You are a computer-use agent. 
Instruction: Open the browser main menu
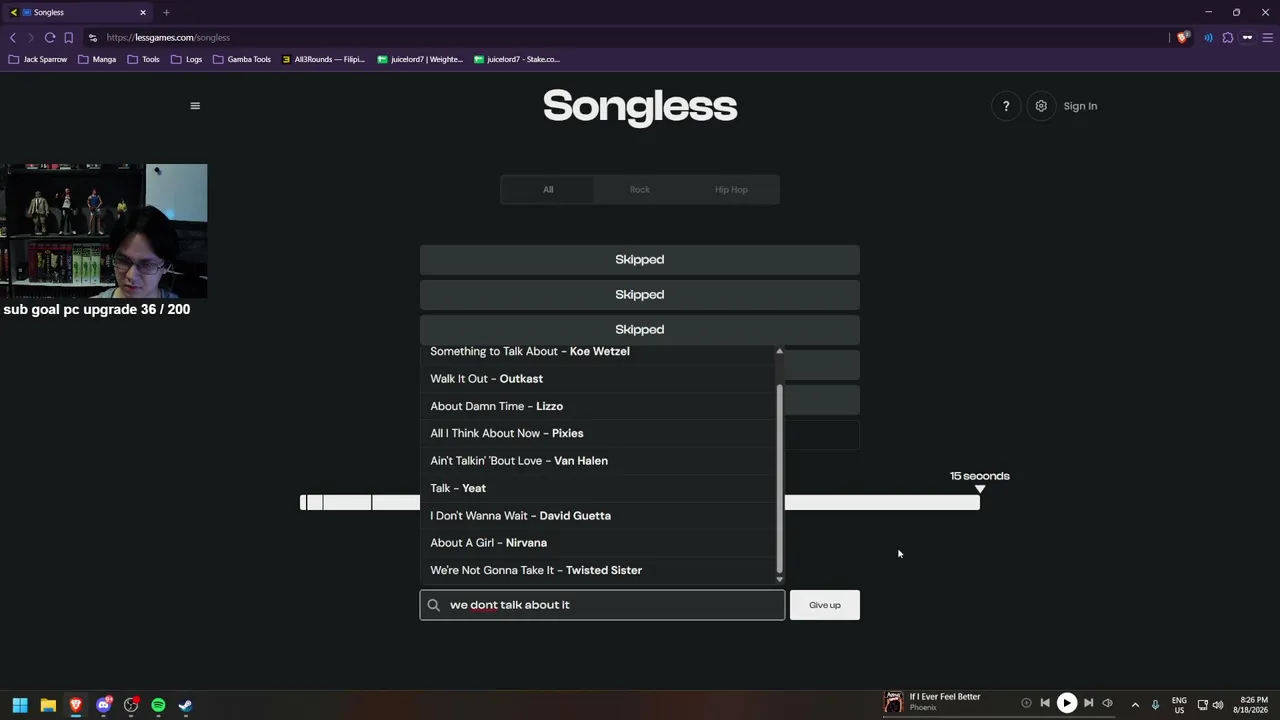coord(1267,38)
